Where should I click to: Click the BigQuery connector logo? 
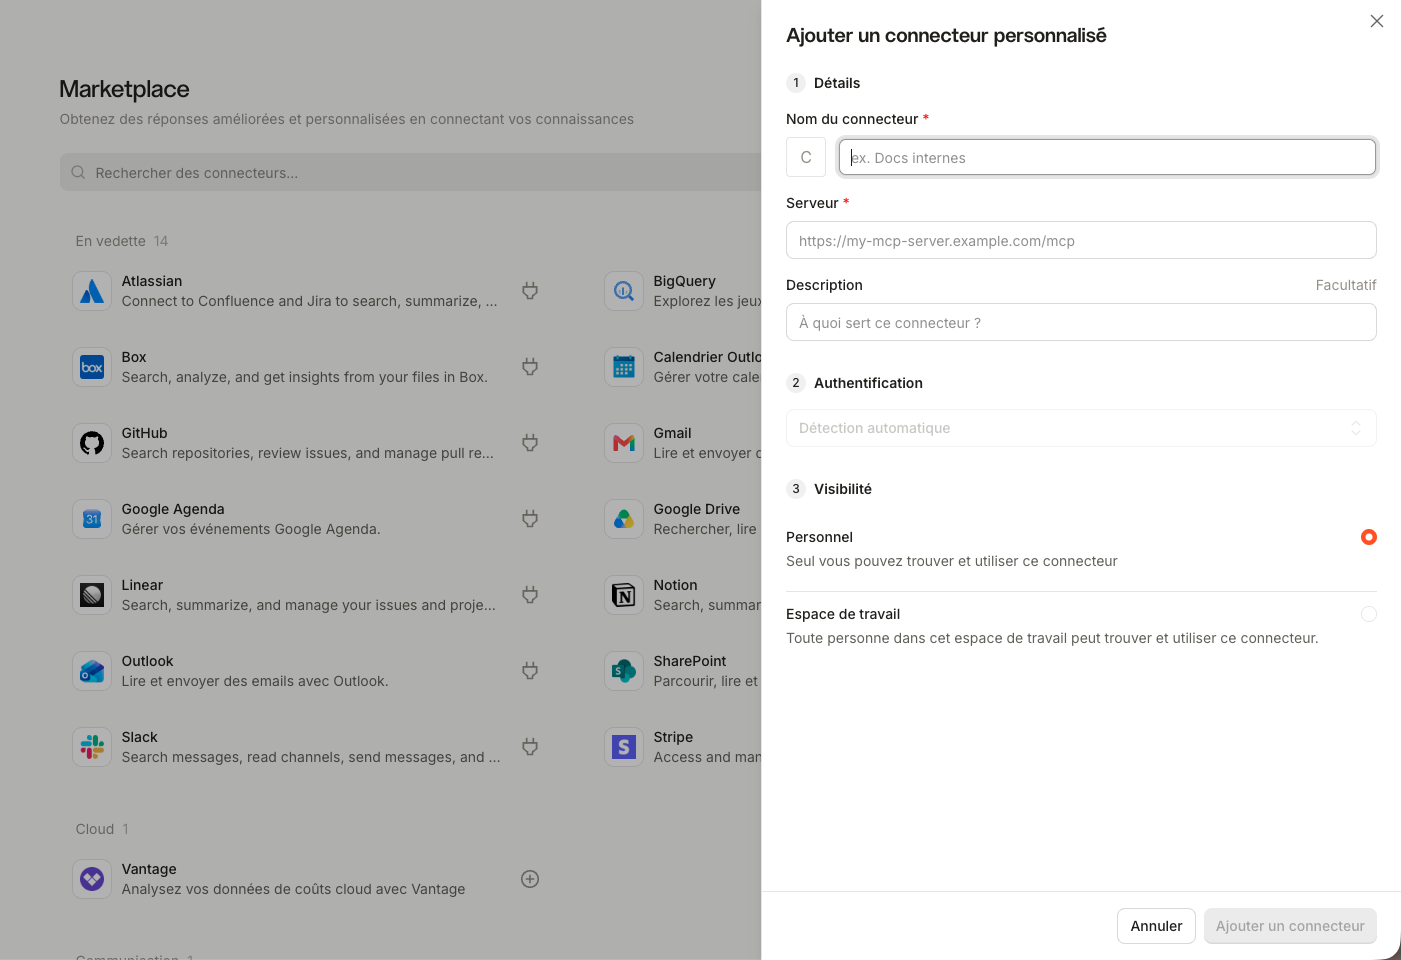click(x=624, y=291)
